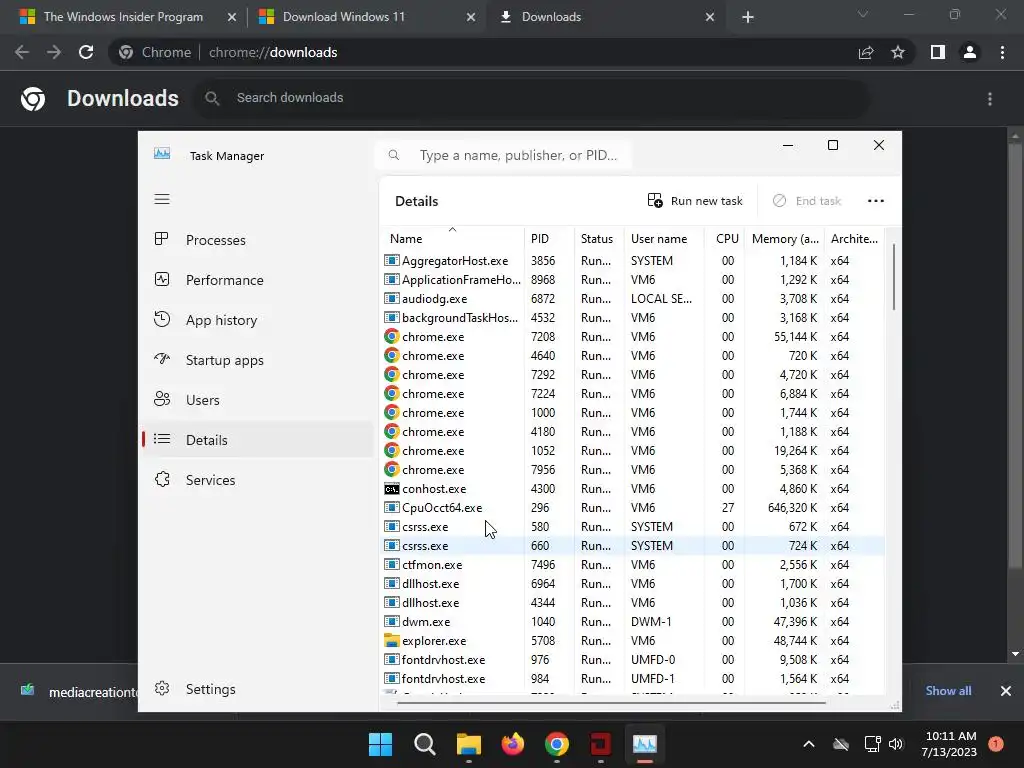Switch to the Performance page
1024x768 pixels.
[258, 280]
